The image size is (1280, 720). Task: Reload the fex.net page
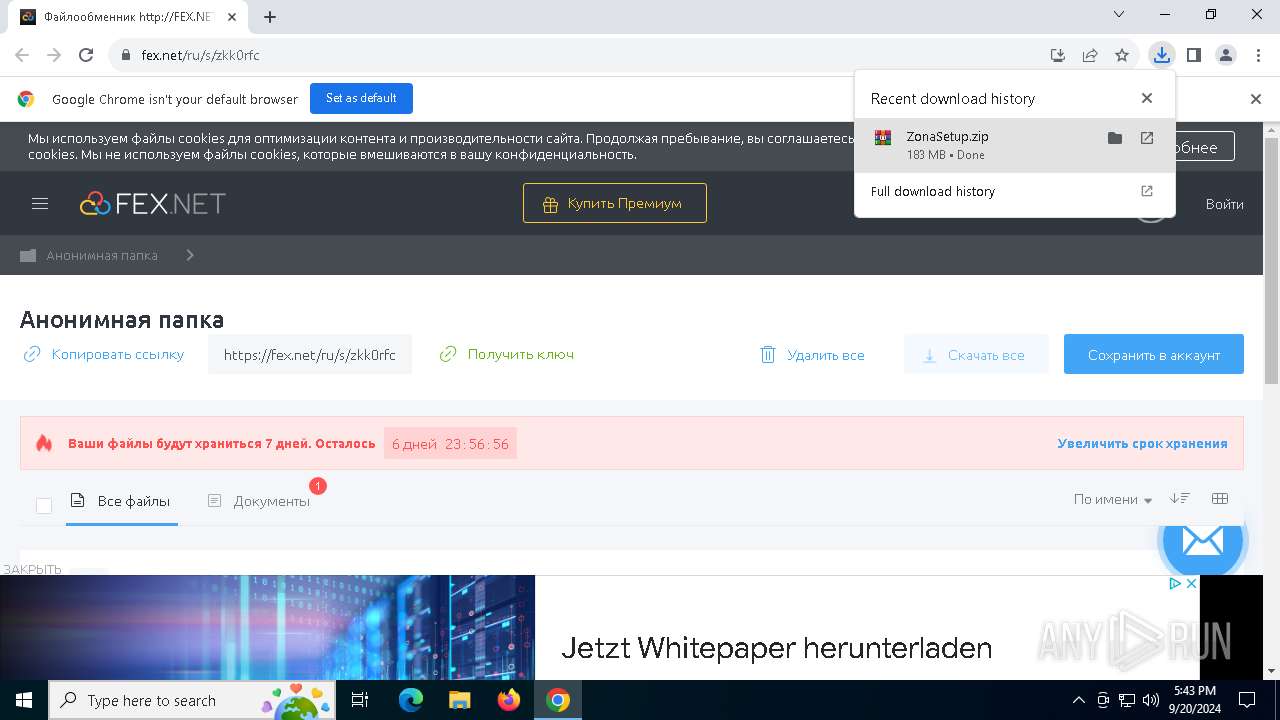pyautogui.click(x=86, y=55)
